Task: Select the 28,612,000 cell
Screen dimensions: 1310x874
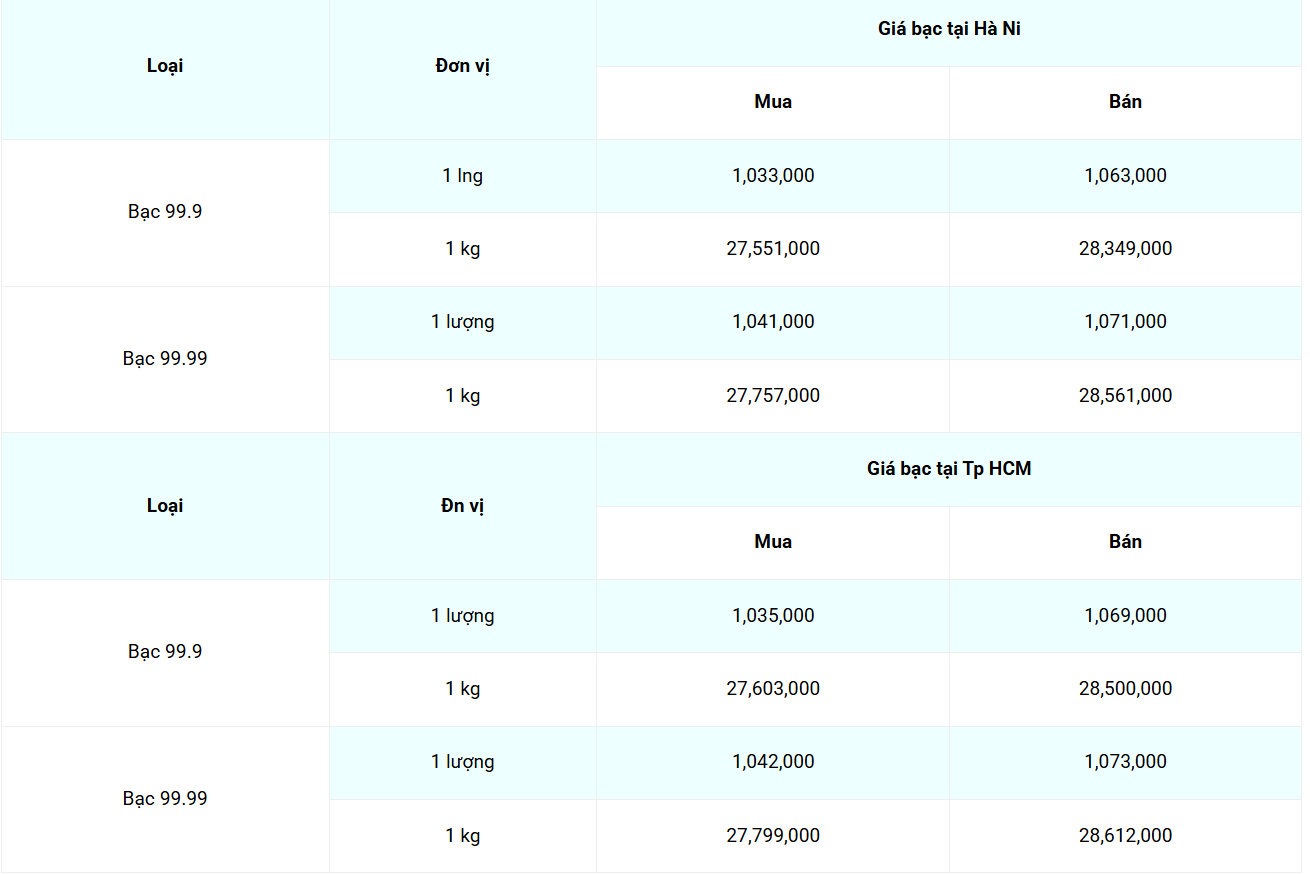Action: point(1125,836)
